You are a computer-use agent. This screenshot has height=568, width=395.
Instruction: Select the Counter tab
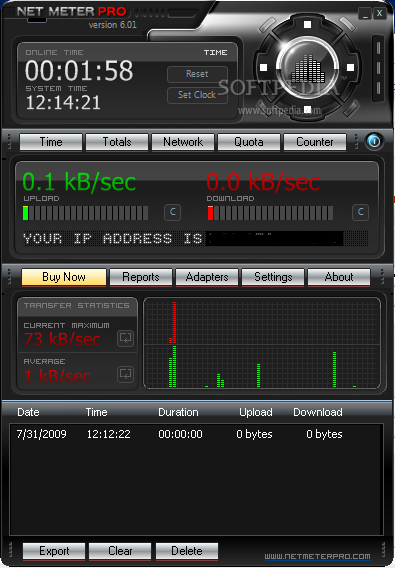point(315,142)
